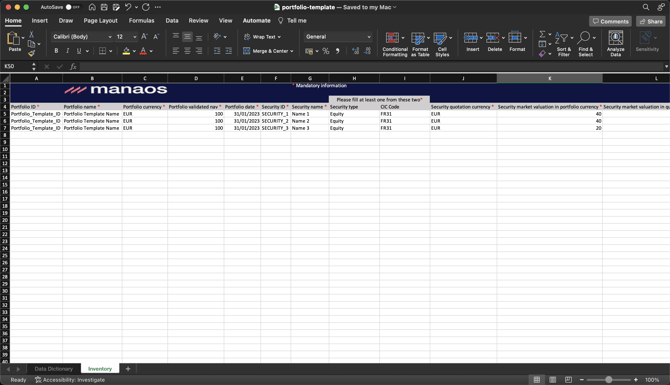Screen dimensions: 670x385
Task: Click the Delete cells icon
Action: pos(493,38)
